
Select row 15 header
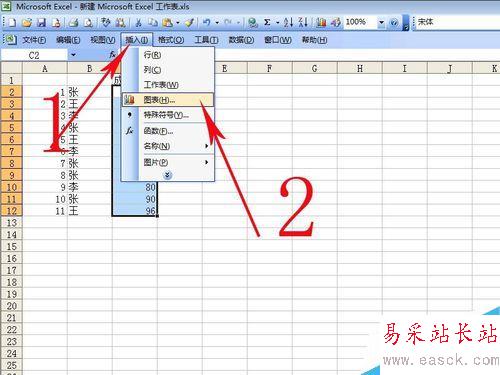coord(11,247)
